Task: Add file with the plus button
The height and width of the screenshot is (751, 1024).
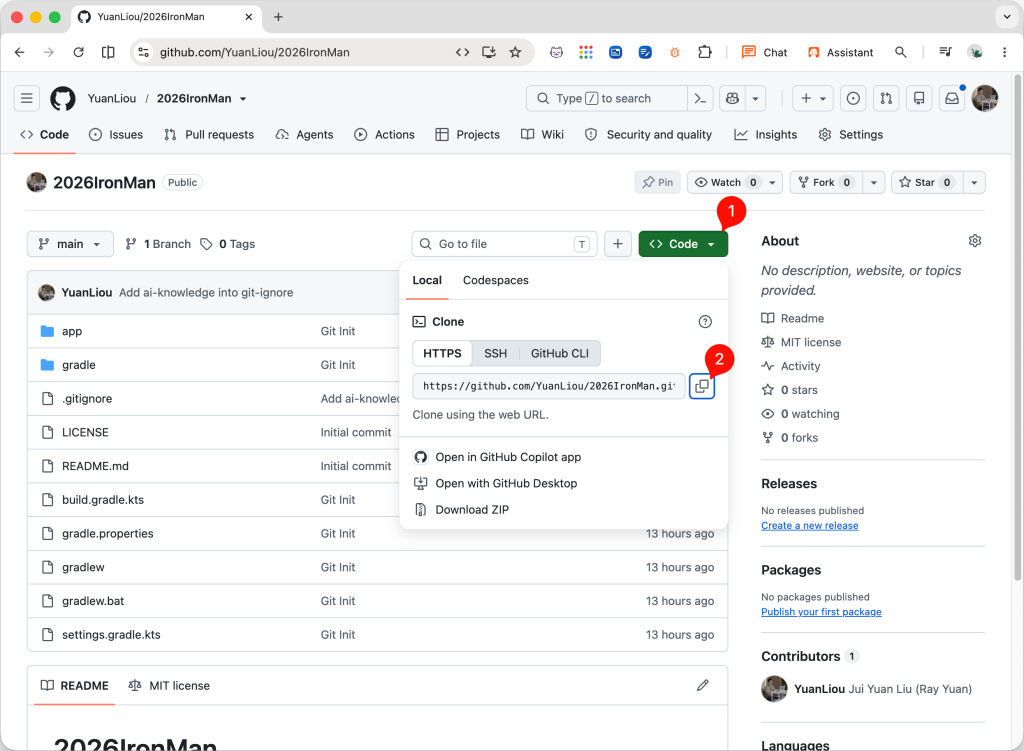Action: point(618,244)
